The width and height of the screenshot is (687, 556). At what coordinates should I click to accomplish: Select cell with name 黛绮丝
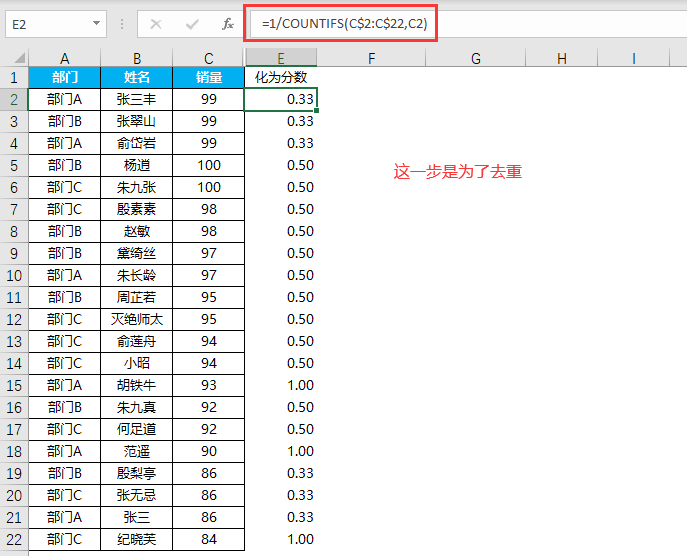click(137, 253)
